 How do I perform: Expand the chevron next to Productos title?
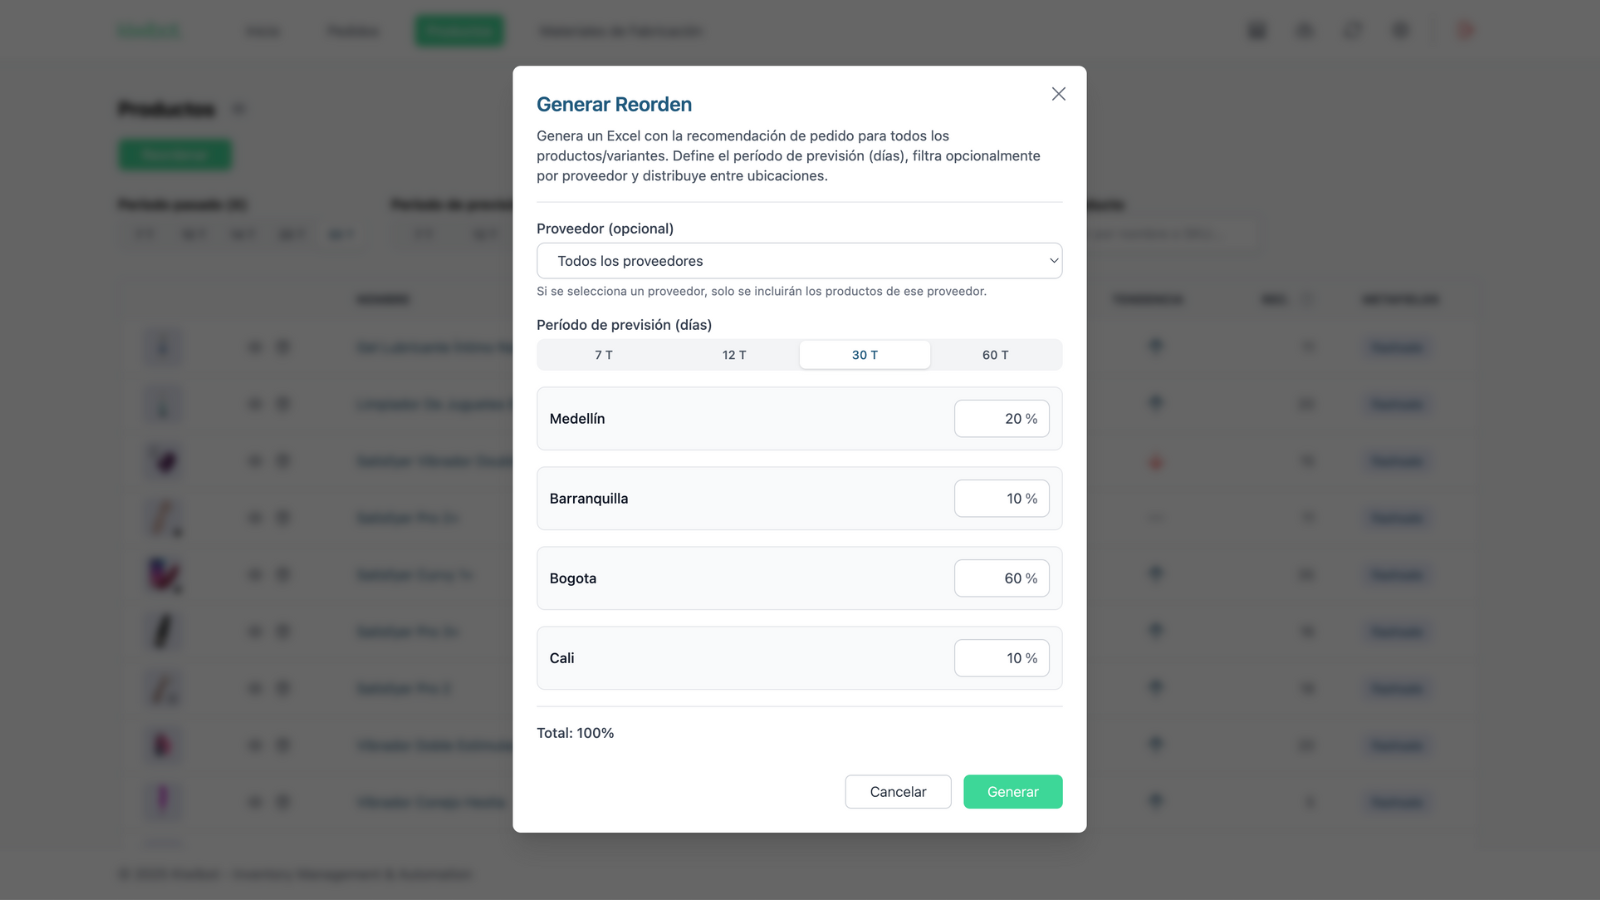point(238,109)
